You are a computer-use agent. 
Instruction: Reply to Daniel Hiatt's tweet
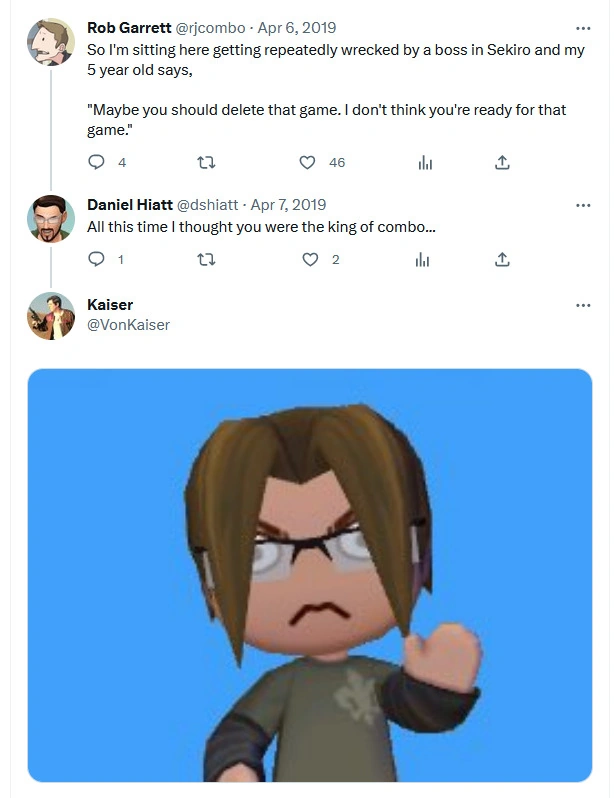pyautogui.click(x=97, y=260)
